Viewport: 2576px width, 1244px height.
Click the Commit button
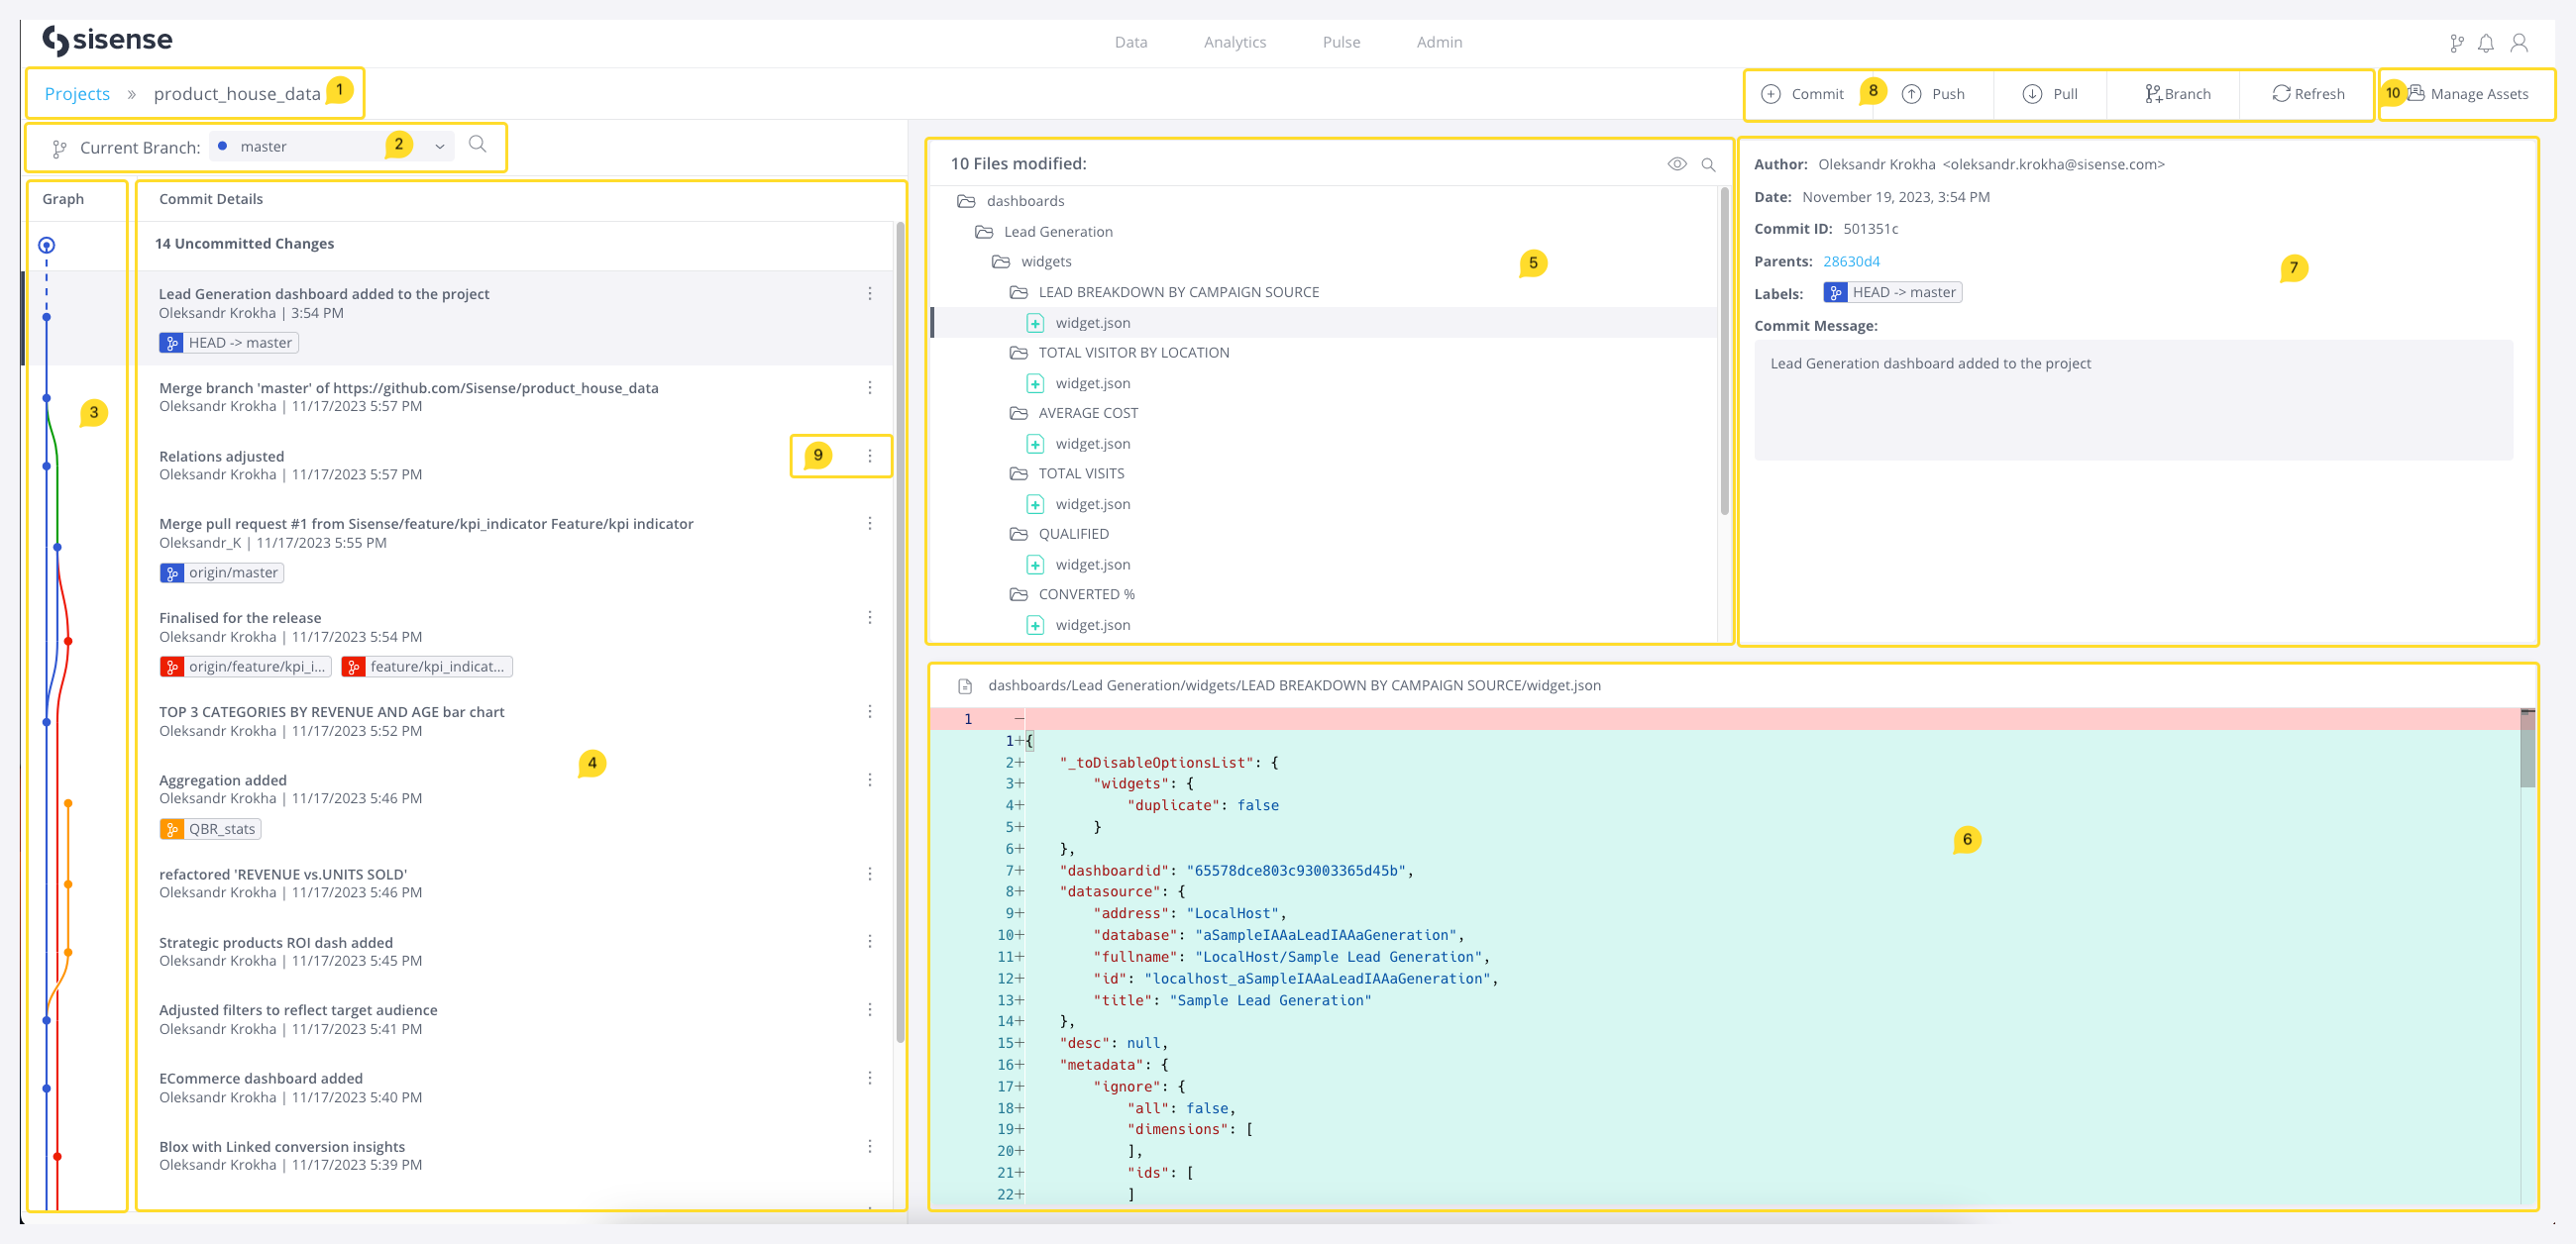point(1802,94)
